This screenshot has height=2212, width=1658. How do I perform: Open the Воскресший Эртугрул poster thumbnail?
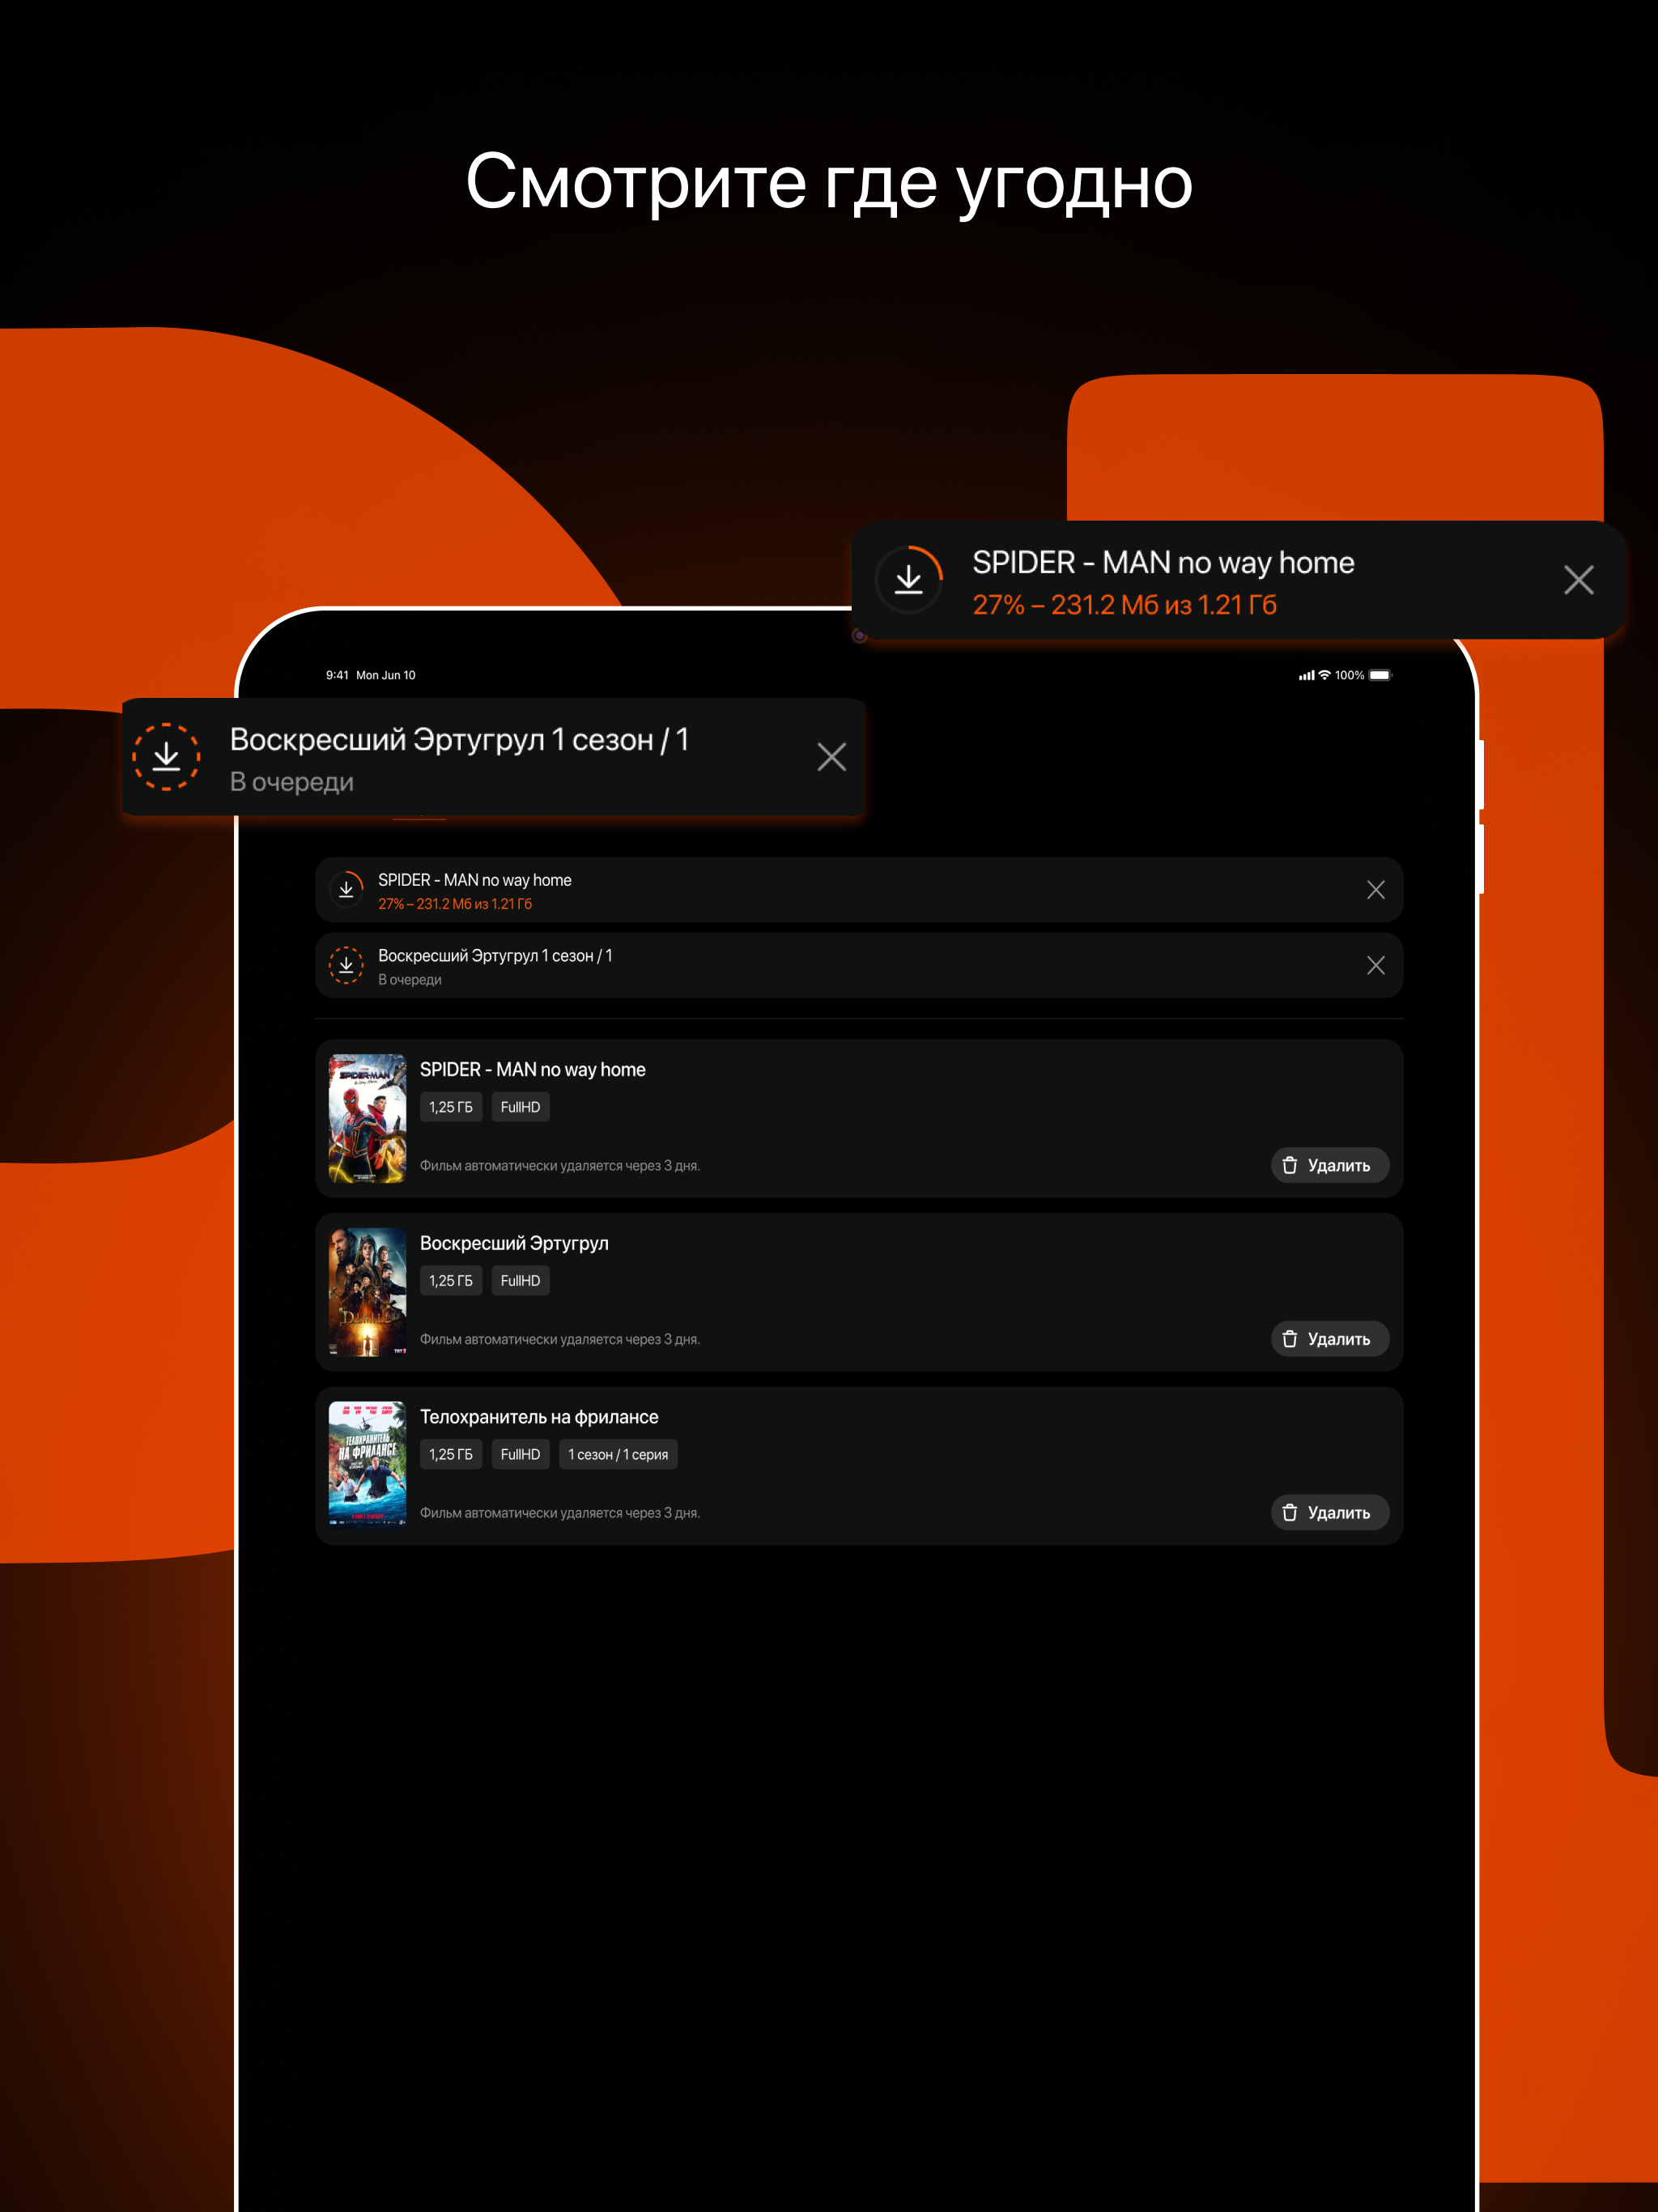point(367,1292)
